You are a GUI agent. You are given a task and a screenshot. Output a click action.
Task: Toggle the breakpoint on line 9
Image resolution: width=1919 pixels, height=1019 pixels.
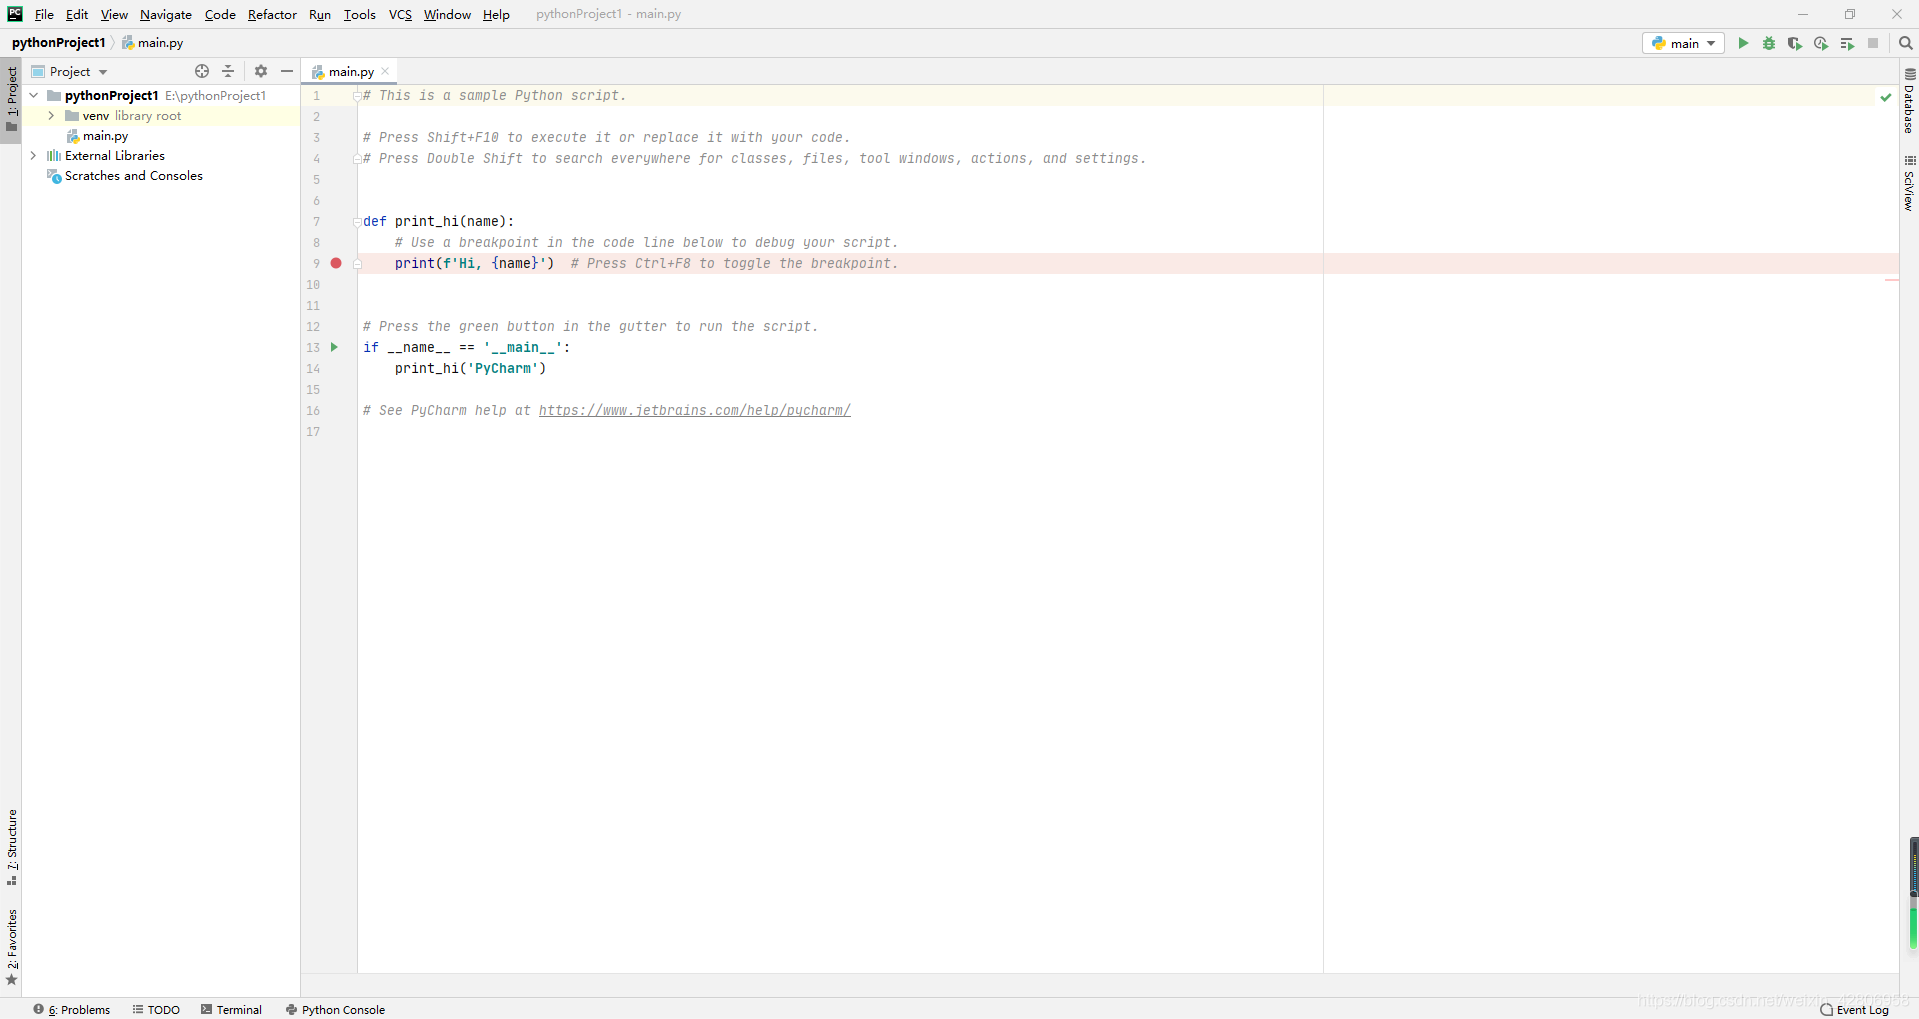point(336,263)
